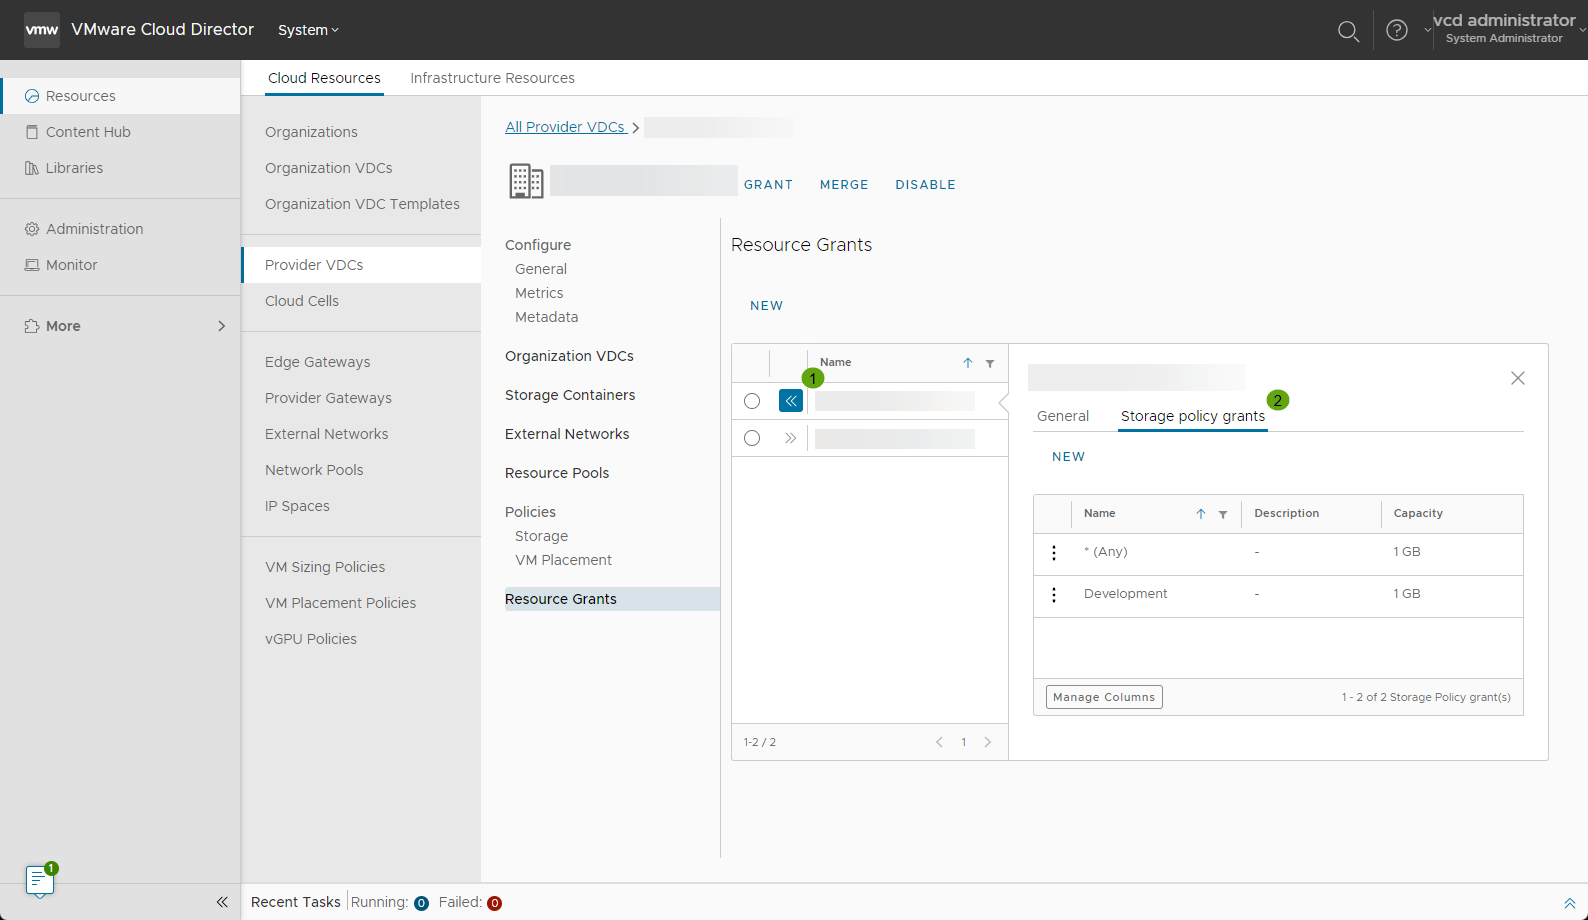Expand the More menu chevron
This screenshot has width=1588, height=920.
(x=221, y=326)
